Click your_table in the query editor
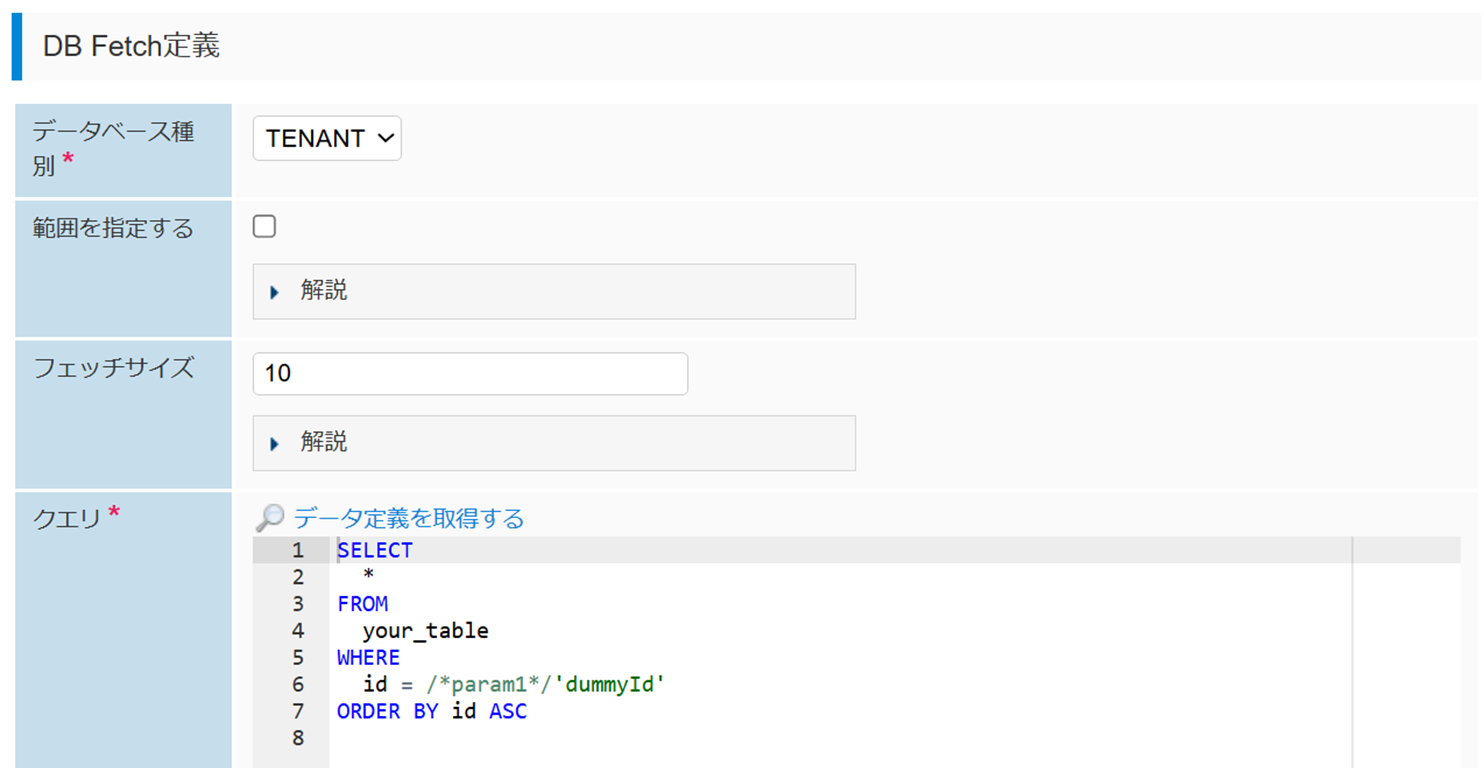 coord(425,631)
